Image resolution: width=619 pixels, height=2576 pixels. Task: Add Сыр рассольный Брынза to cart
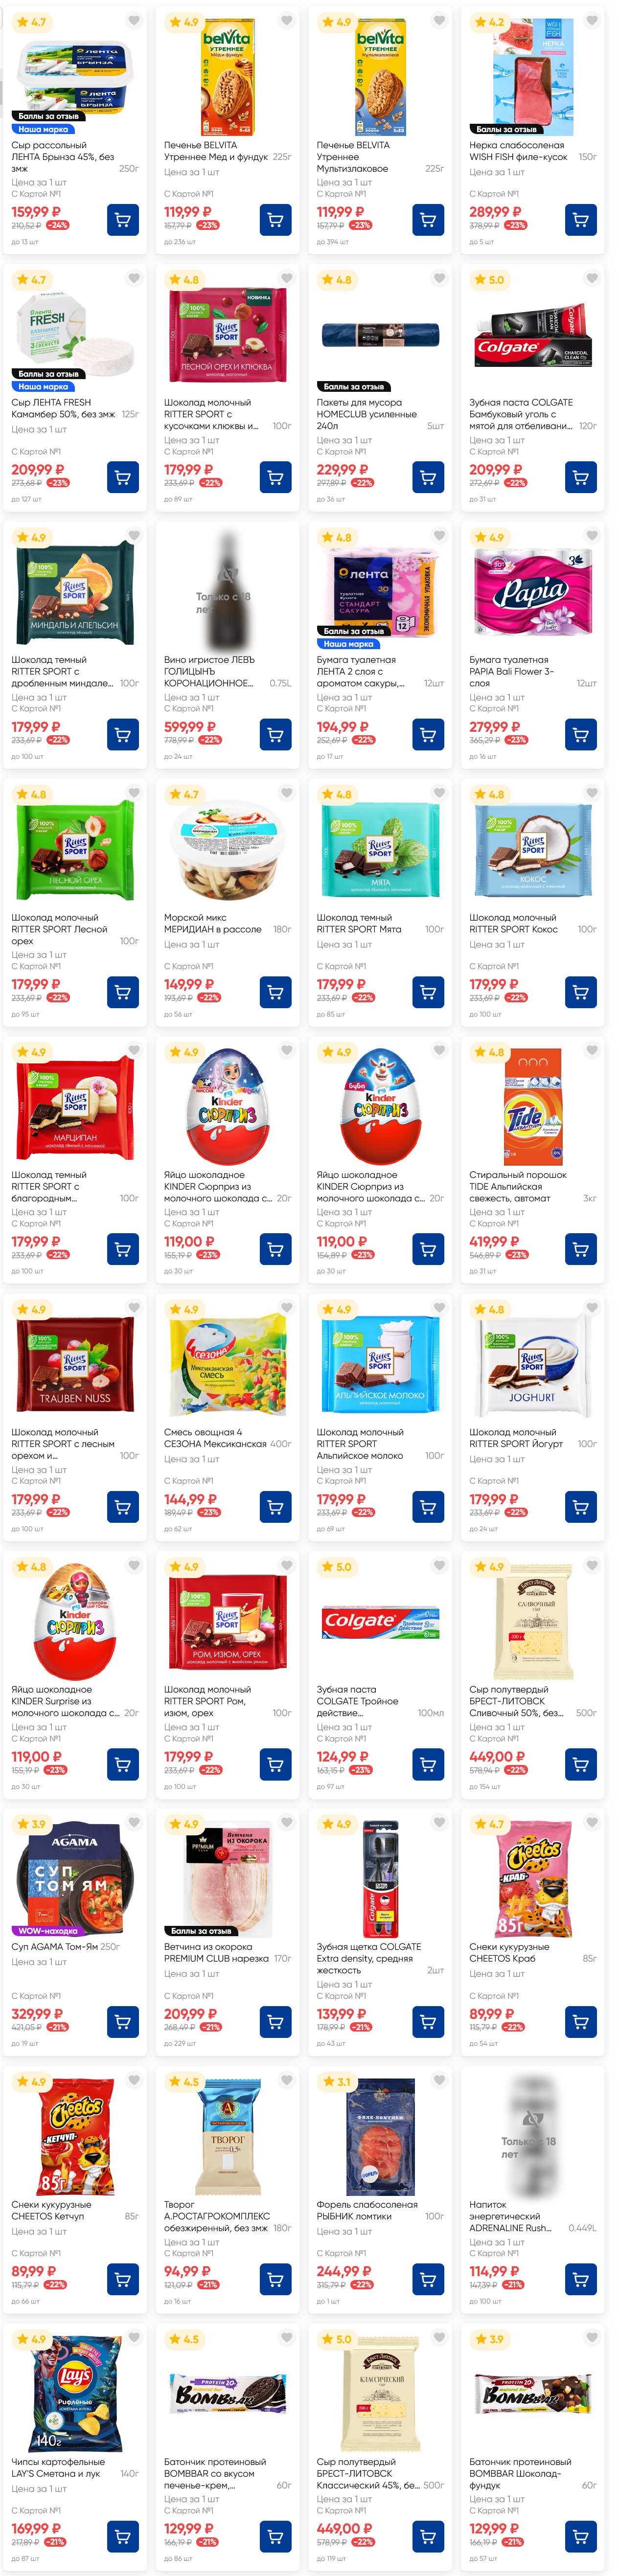[x=123, y=220]
